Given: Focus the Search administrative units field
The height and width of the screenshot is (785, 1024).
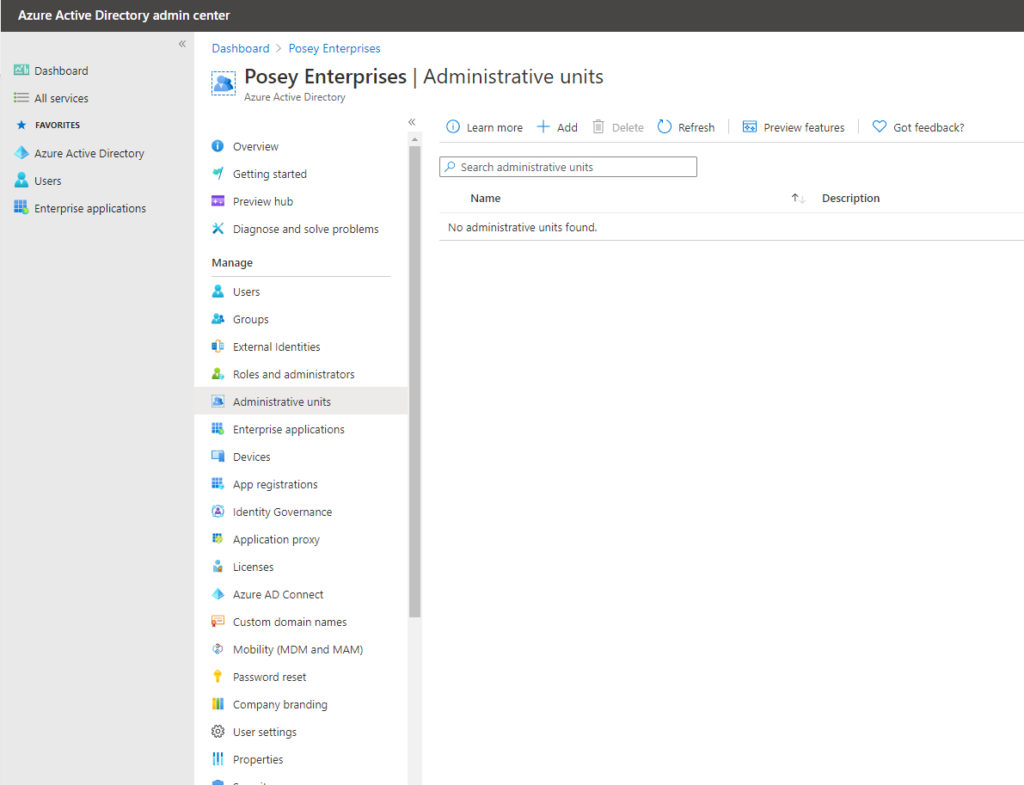Looking at the screenshot, I should pyautogui.click(x=568, y=167).
